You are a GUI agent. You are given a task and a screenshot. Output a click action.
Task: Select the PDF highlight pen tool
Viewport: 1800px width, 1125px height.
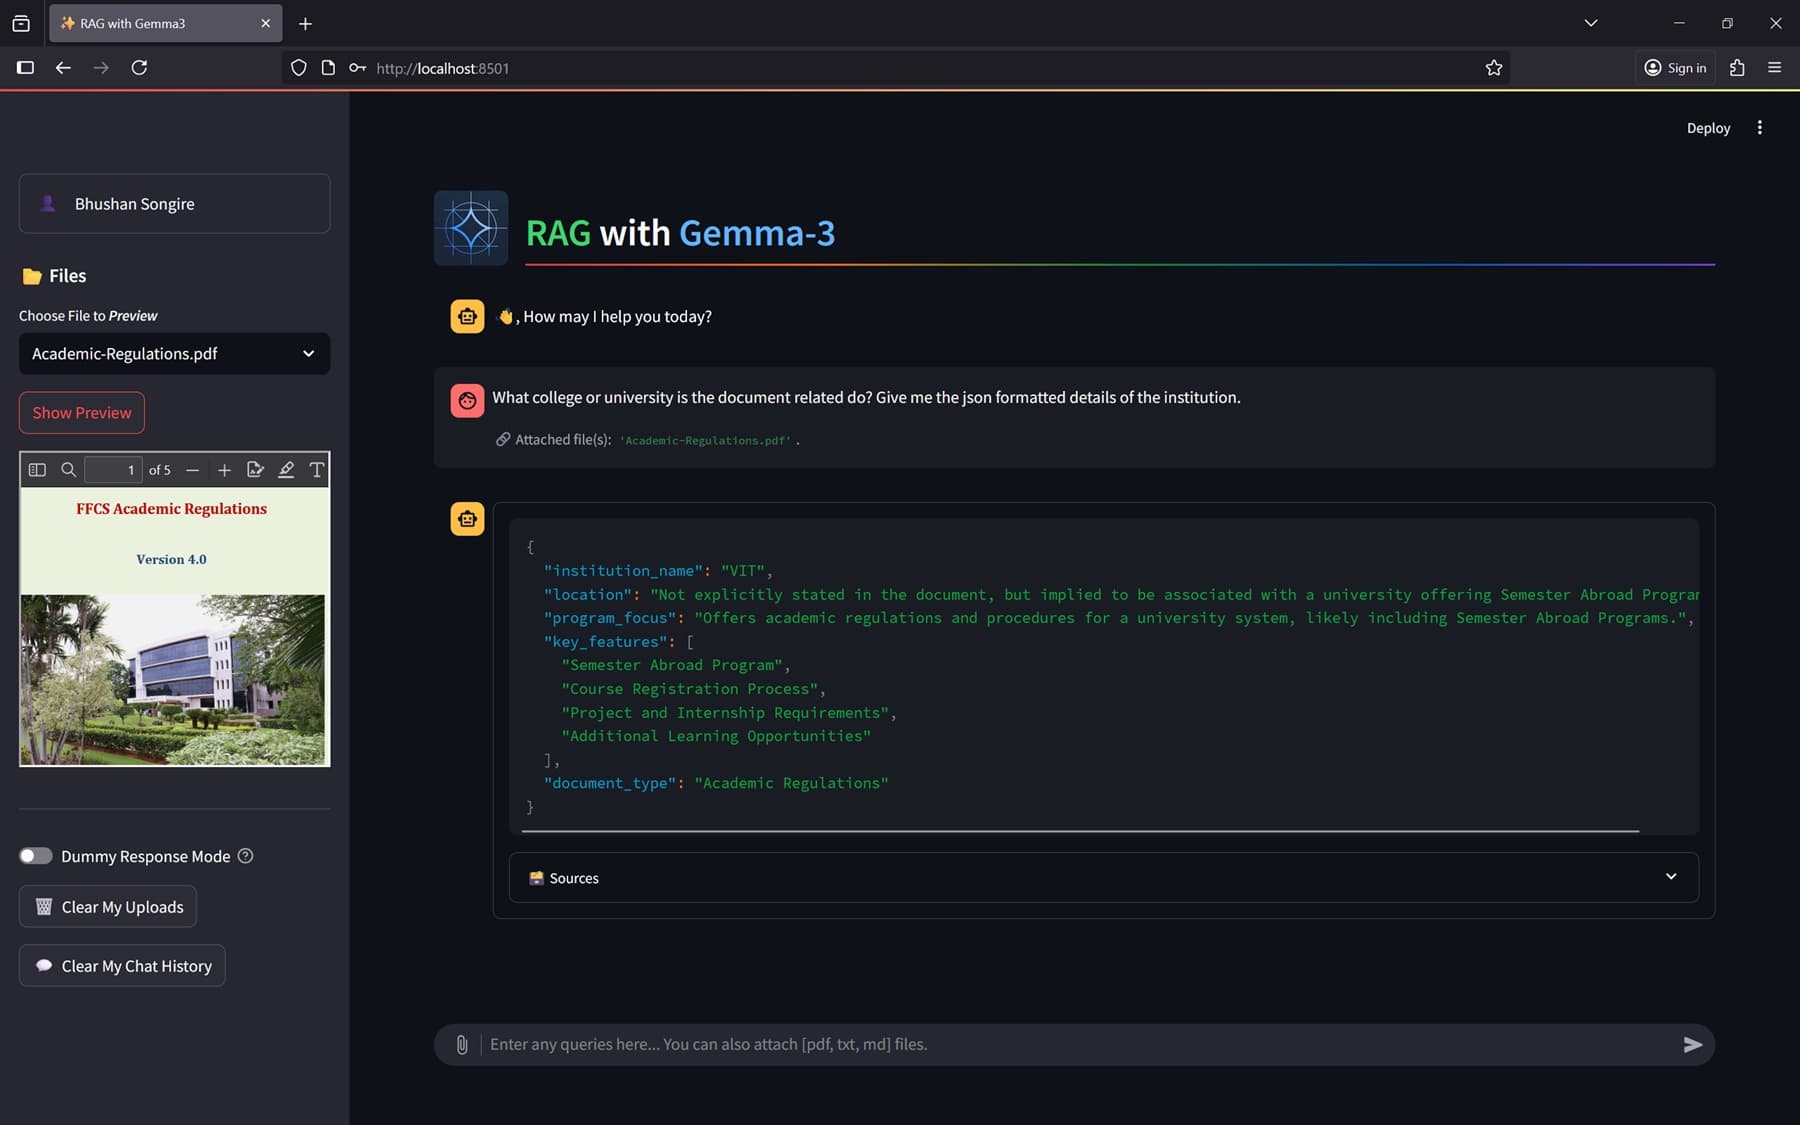pos(286,470)
